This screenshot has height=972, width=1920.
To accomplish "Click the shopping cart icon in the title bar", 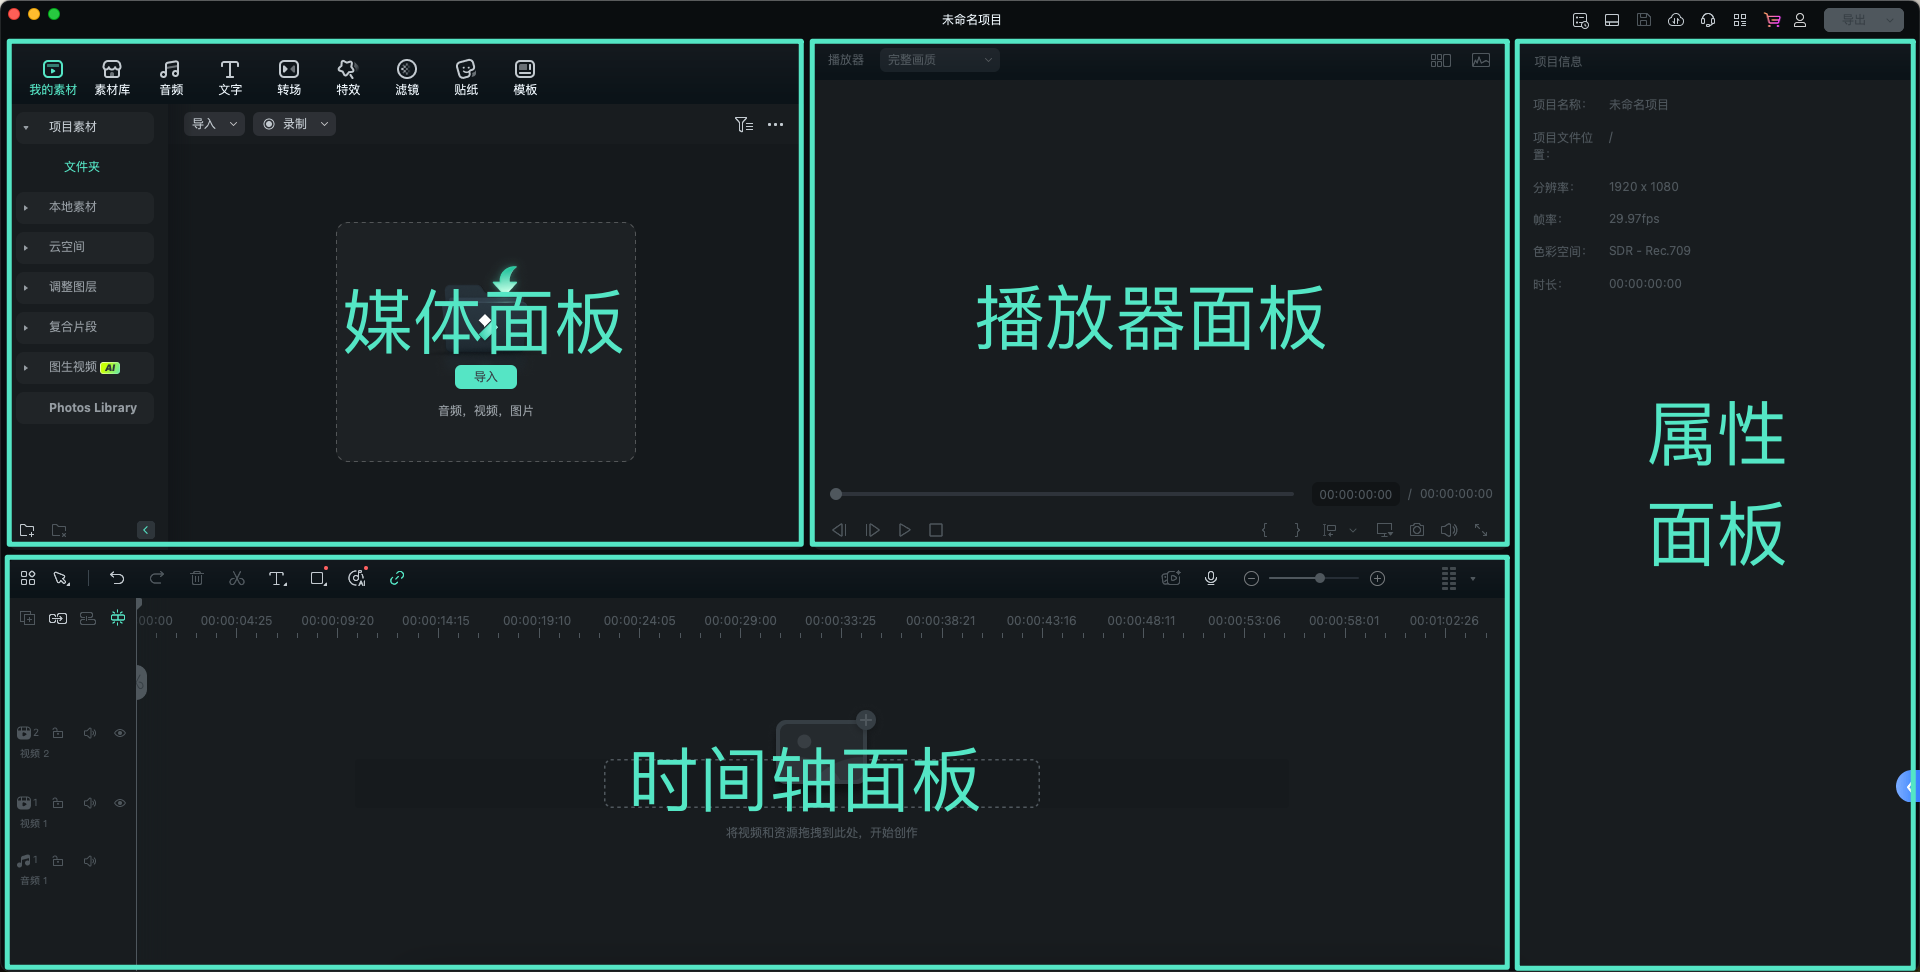I will (1772, 19).
